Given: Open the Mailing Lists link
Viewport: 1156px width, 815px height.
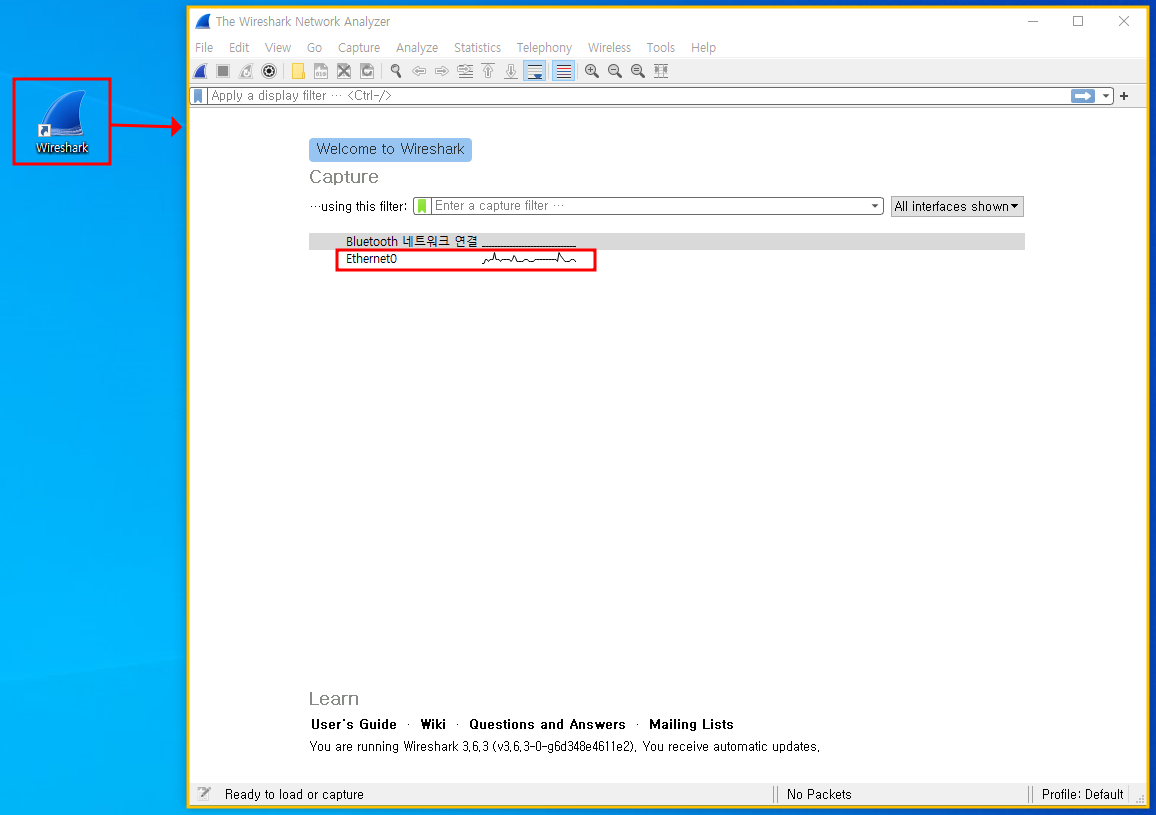Looking at the screenshot, I should [691, 724].
